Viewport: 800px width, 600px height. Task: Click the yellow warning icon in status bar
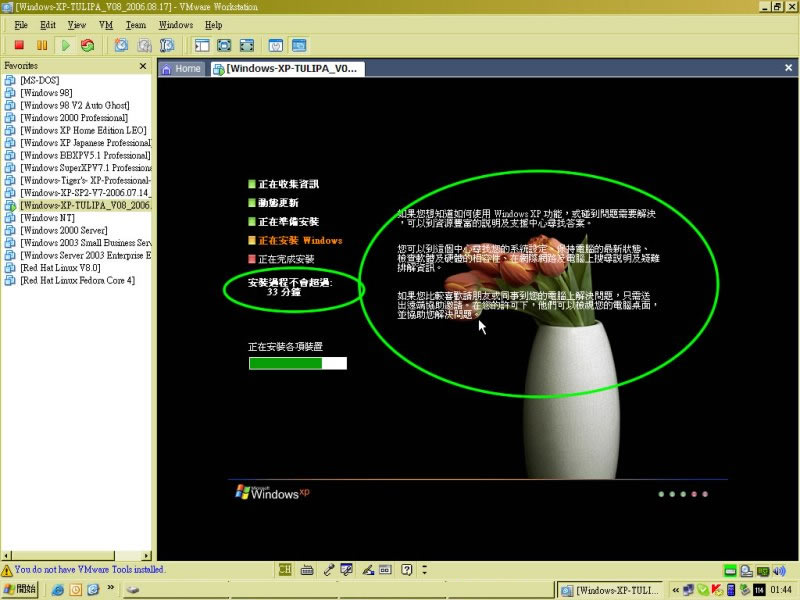coord(7,570)
